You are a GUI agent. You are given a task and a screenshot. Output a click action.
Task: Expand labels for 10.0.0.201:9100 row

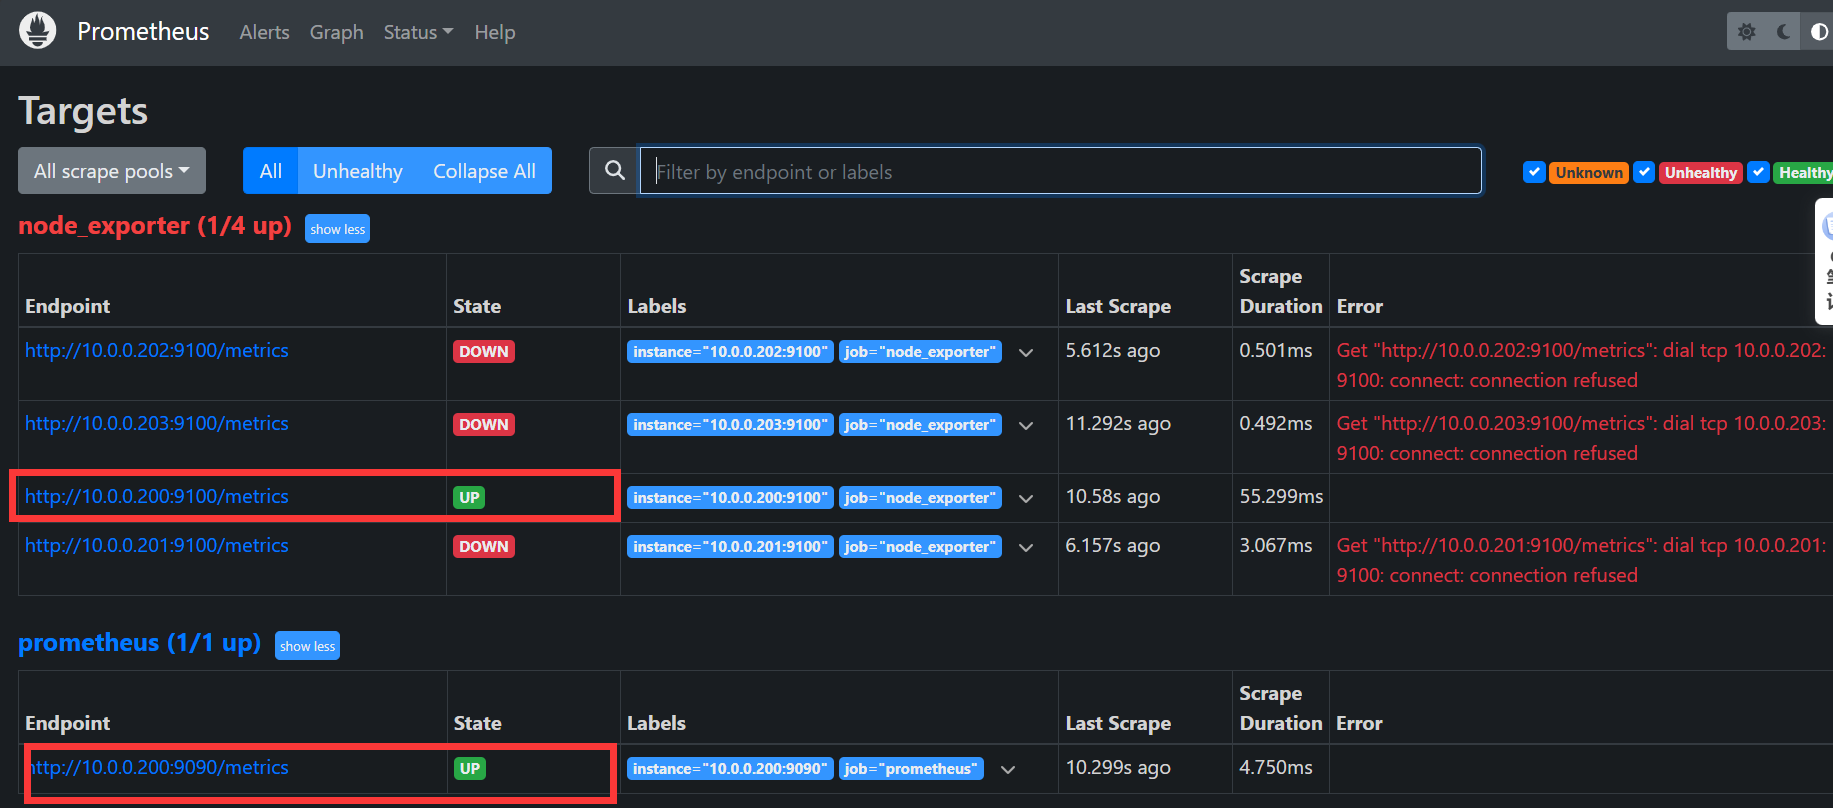pyautogui.click(x=1026, y=547)
